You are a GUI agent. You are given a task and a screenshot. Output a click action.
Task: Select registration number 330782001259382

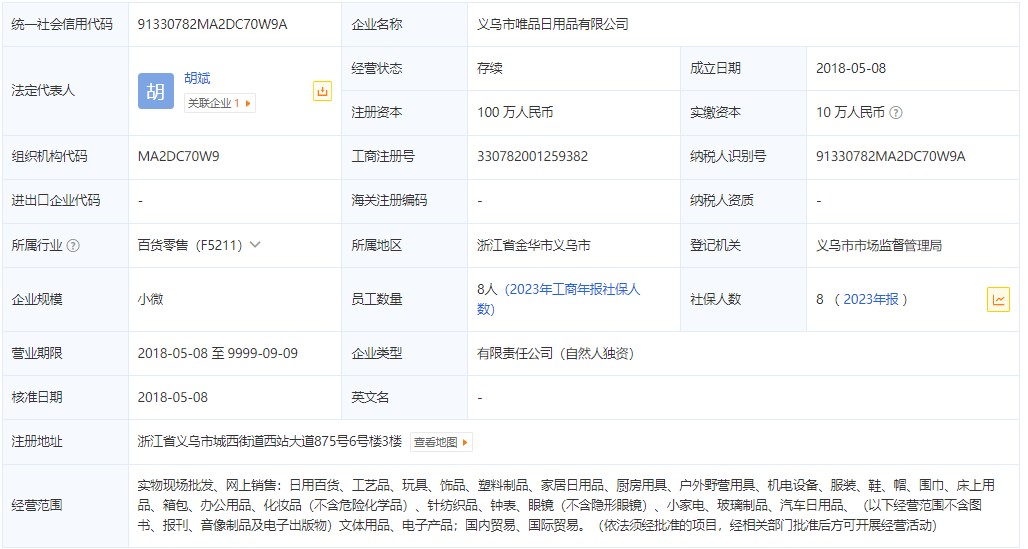coord(532,156)
